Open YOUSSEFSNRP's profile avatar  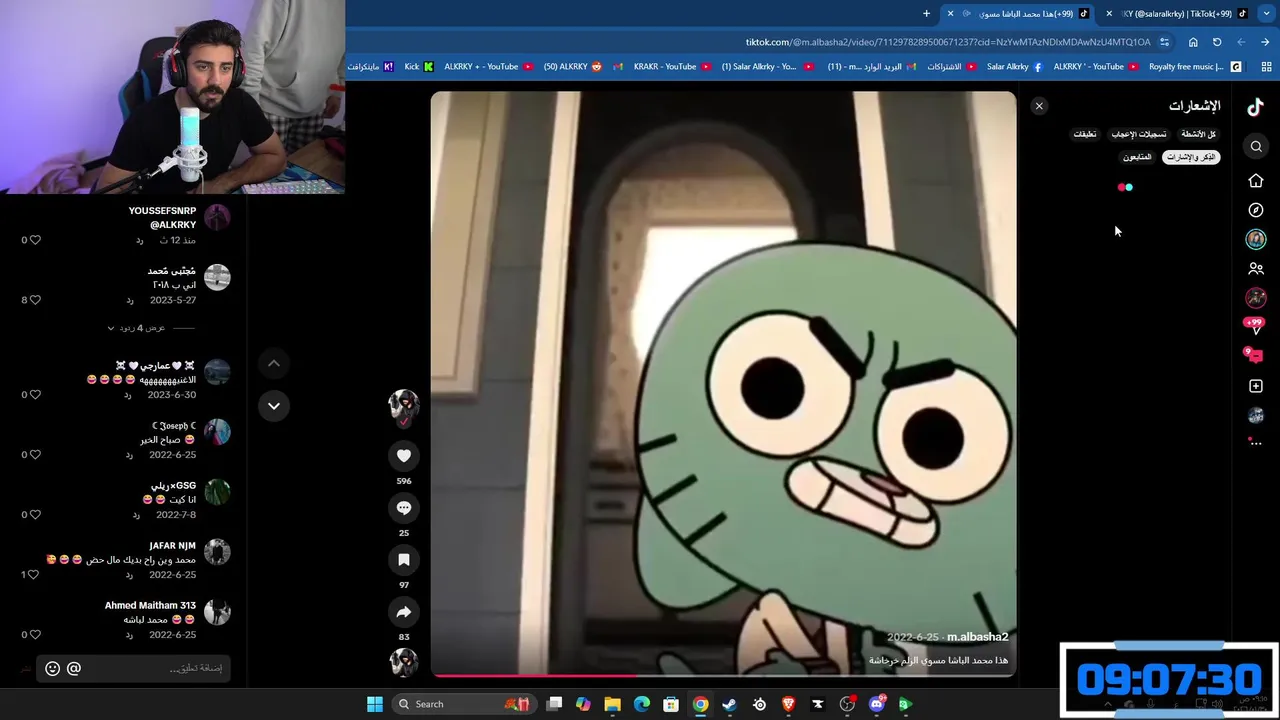point(217,218)
